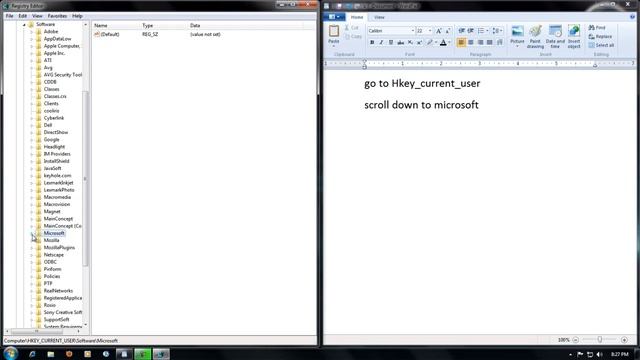Open the font family dropdown showing Calibri

click(412, 31)
